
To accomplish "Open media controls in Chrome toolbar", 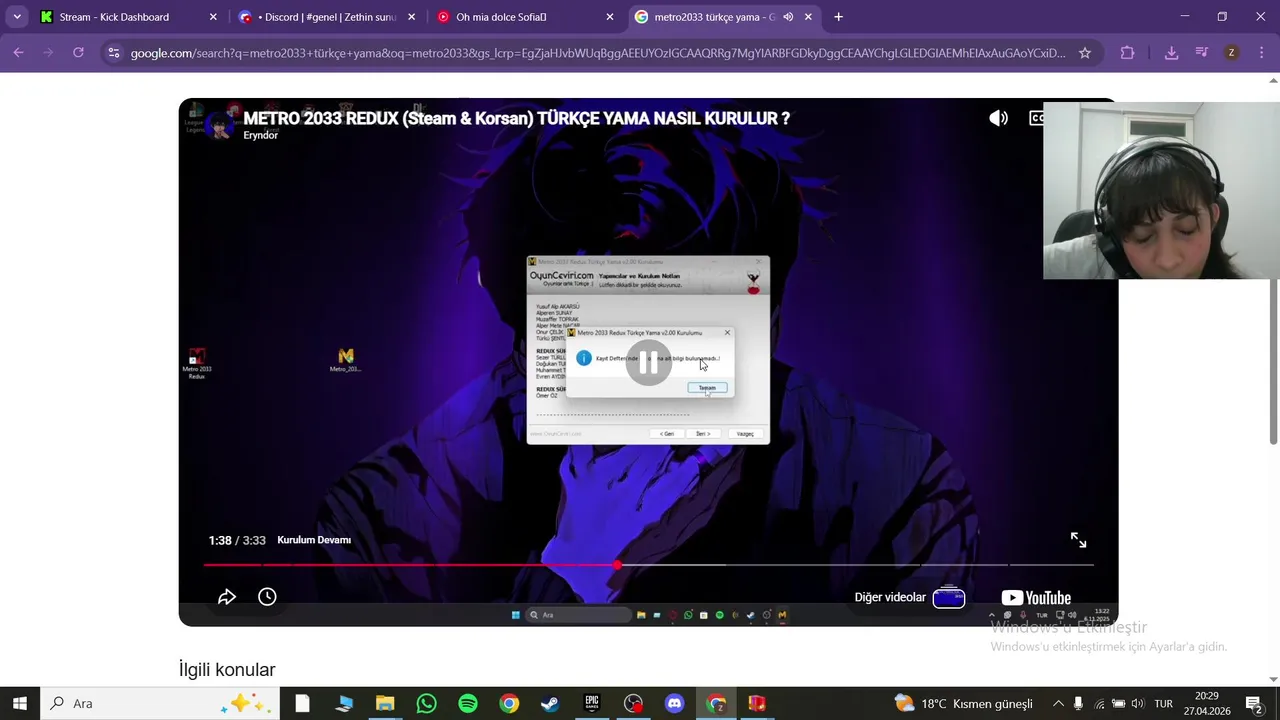I will pos(1202,53).
